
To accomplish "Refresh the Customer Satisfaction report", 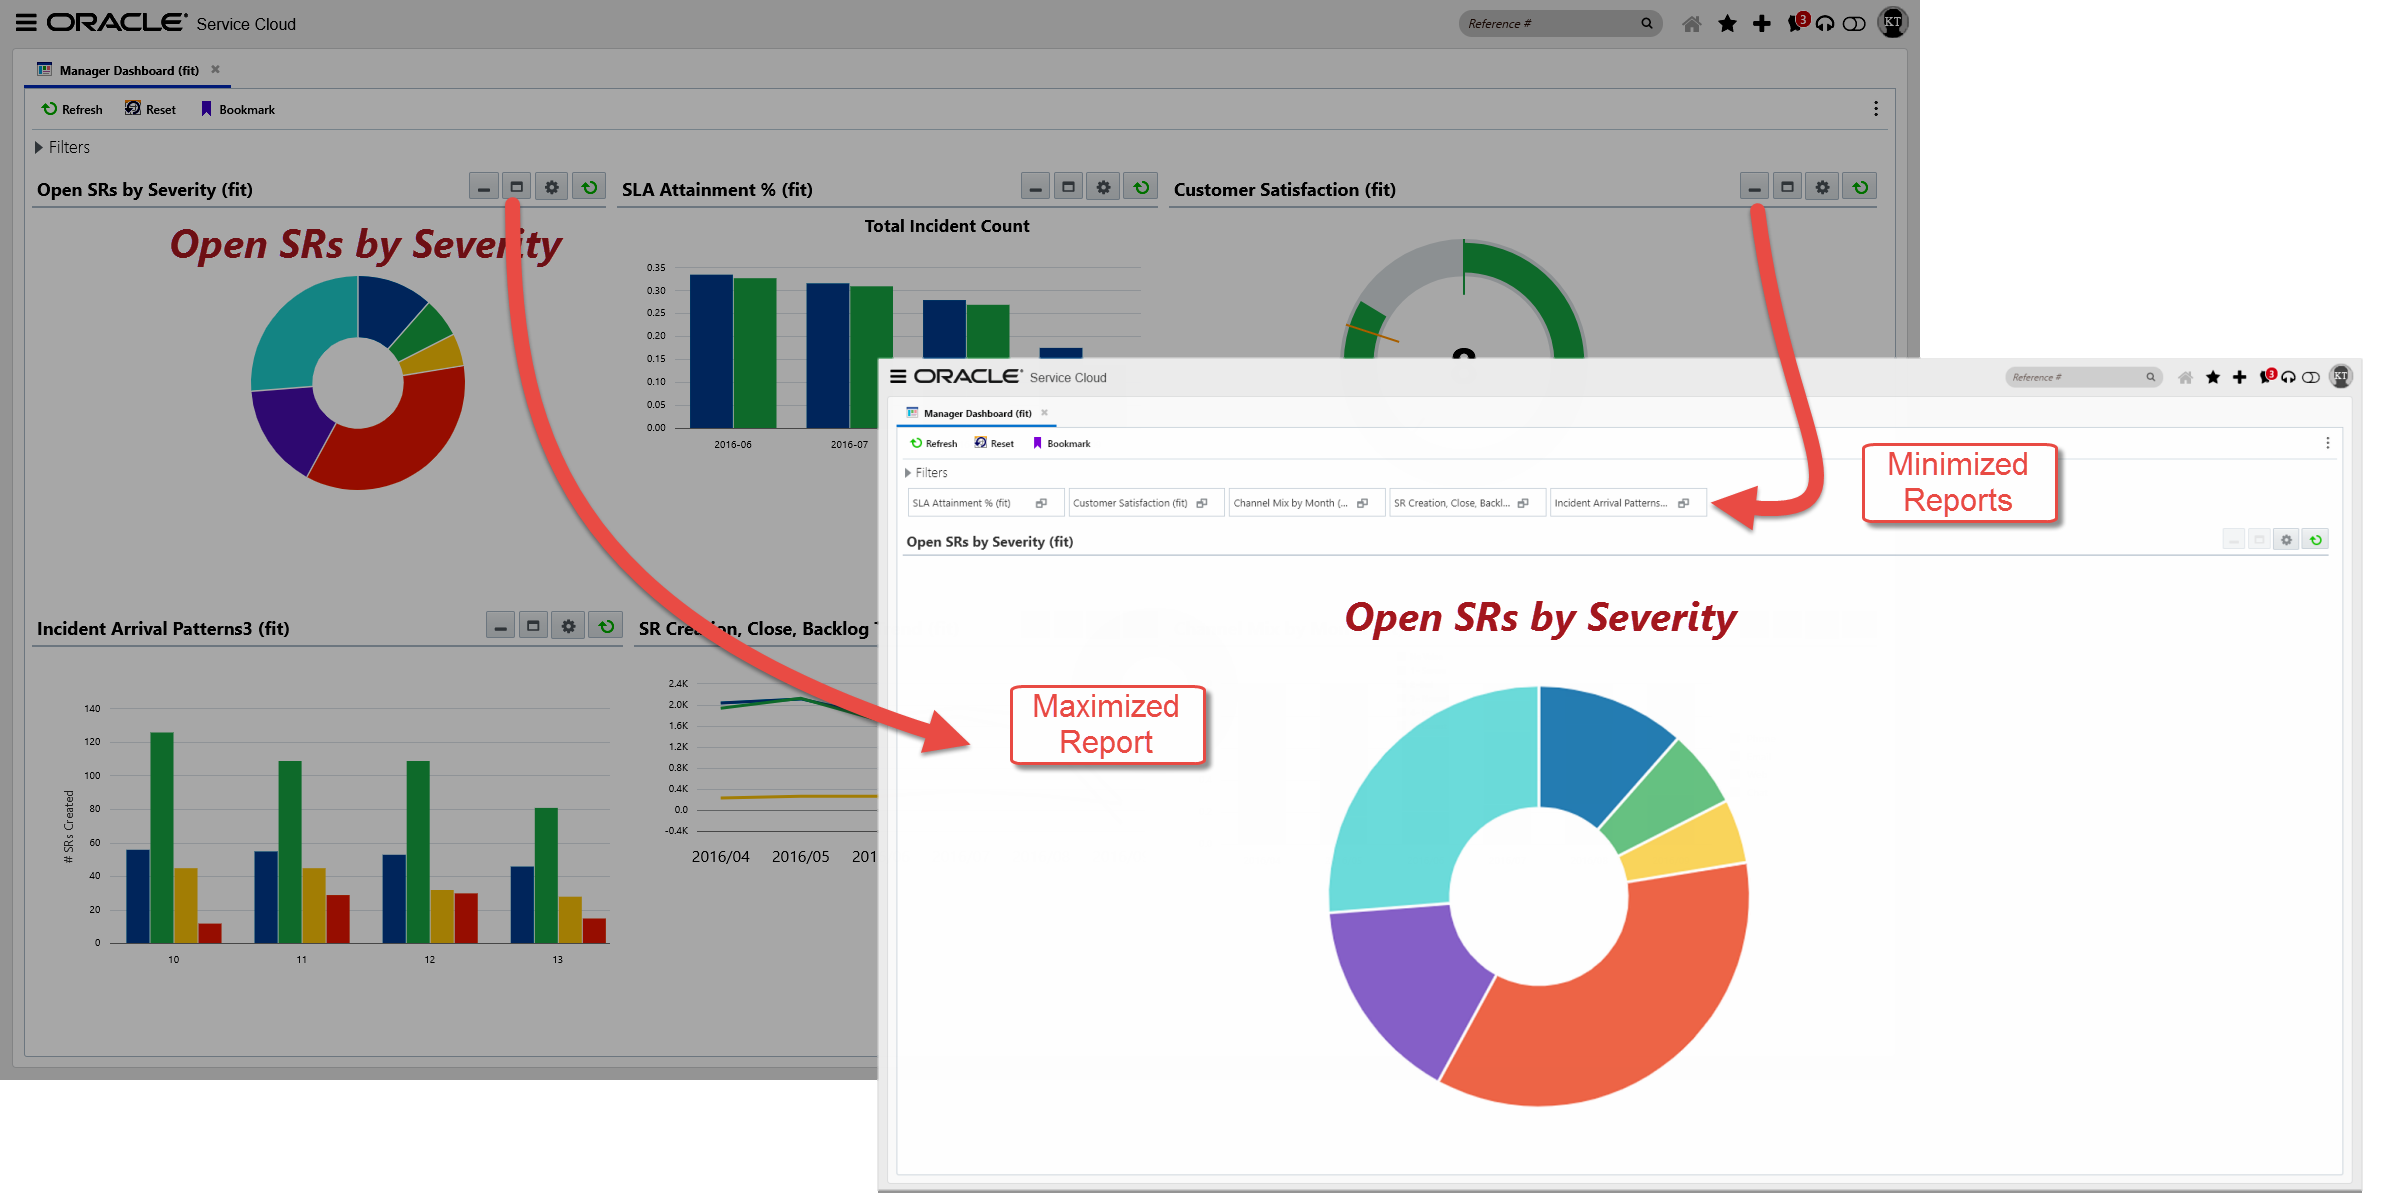I will (1858, 186).
